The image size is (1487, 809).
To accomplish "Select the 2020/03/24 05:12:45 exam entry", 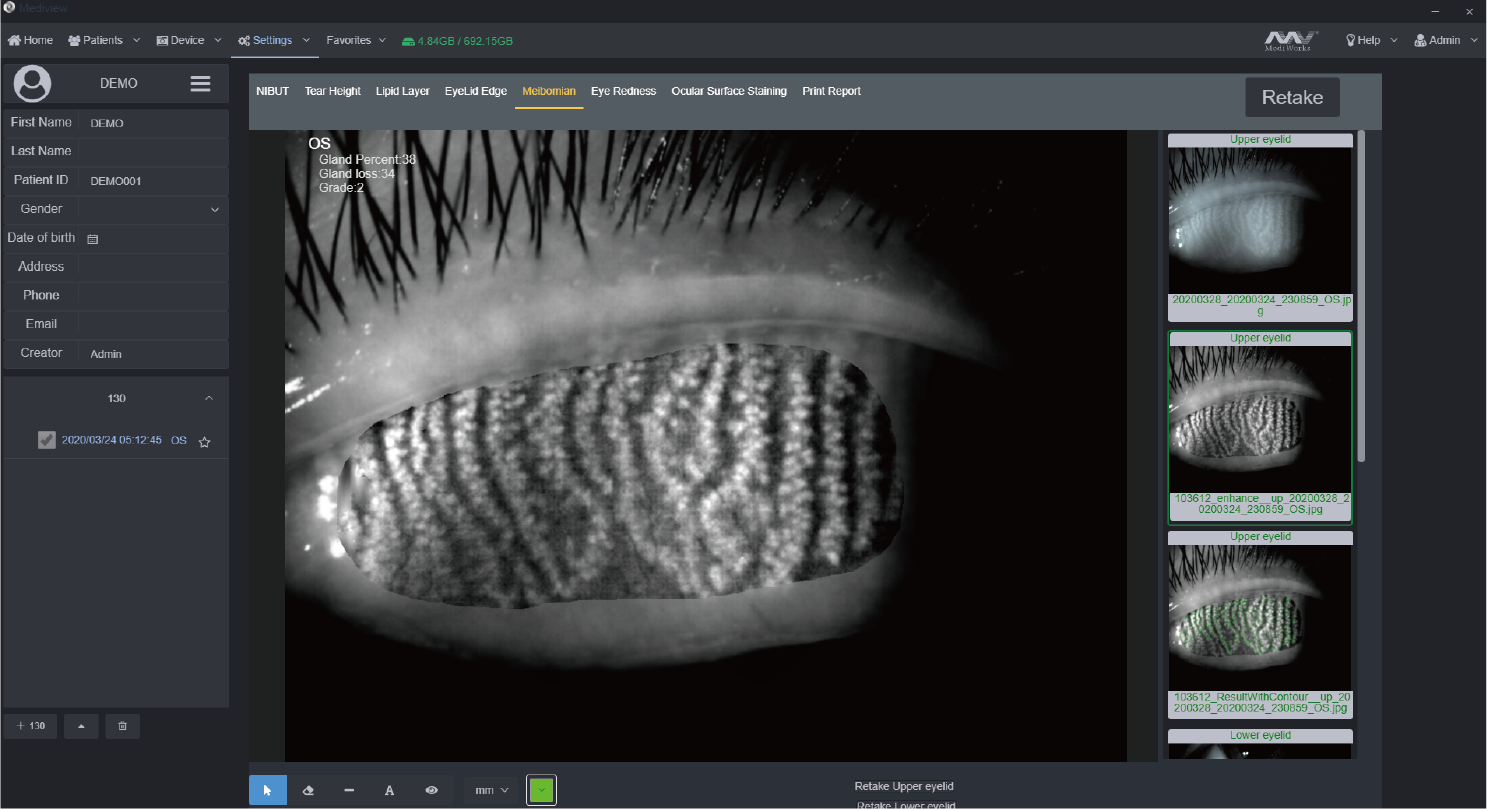I will 111,440.
